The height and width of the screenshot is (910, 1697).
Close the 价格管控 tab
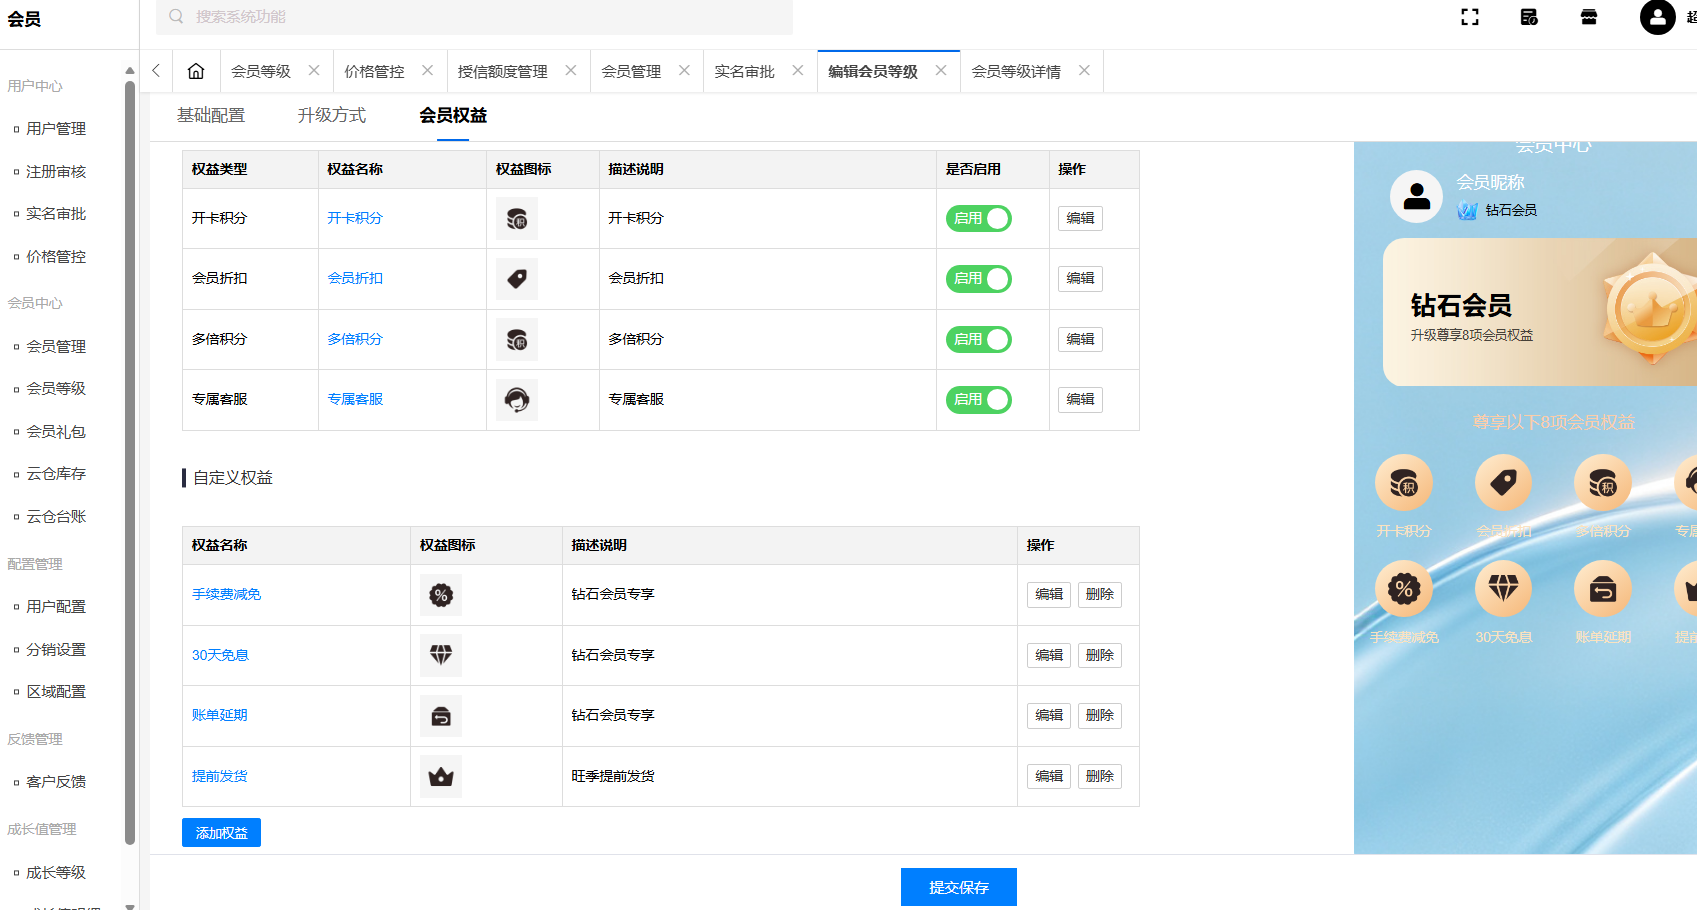(428, 71)
